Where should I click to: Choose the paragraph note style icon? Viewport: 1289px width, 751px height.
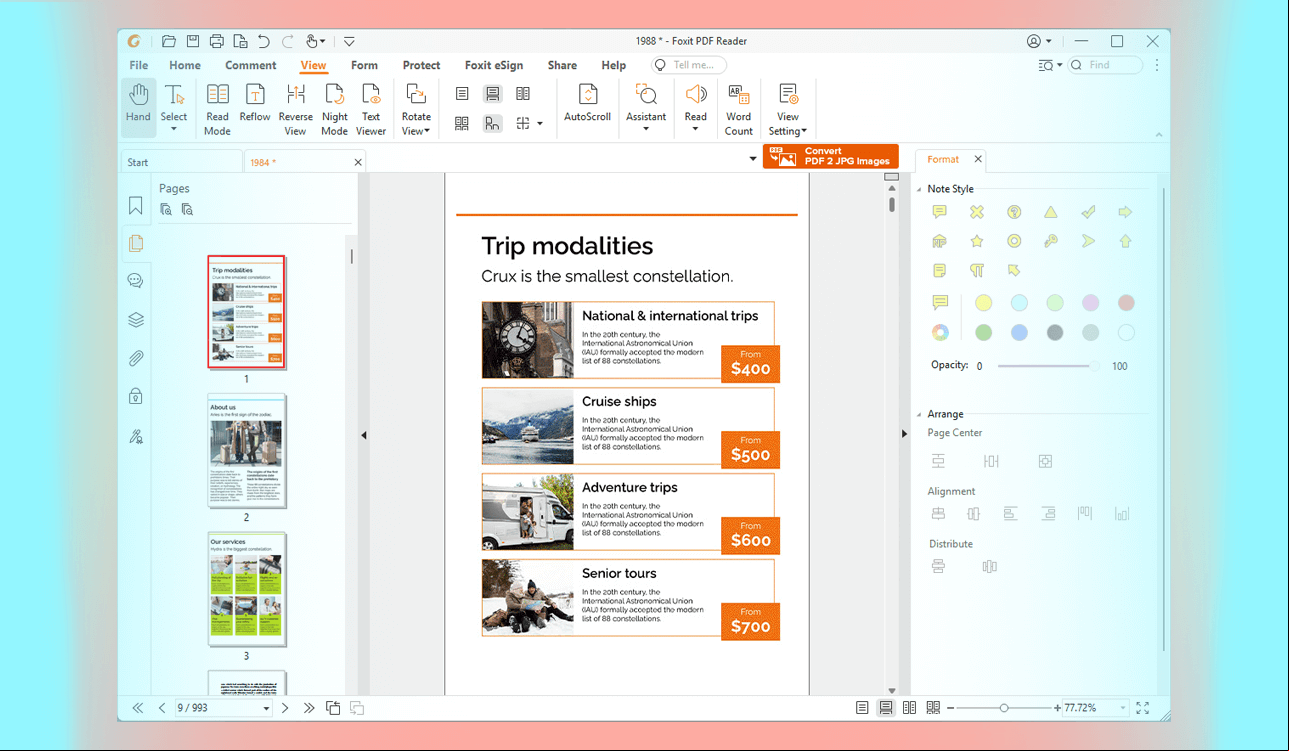coord(977,270)
